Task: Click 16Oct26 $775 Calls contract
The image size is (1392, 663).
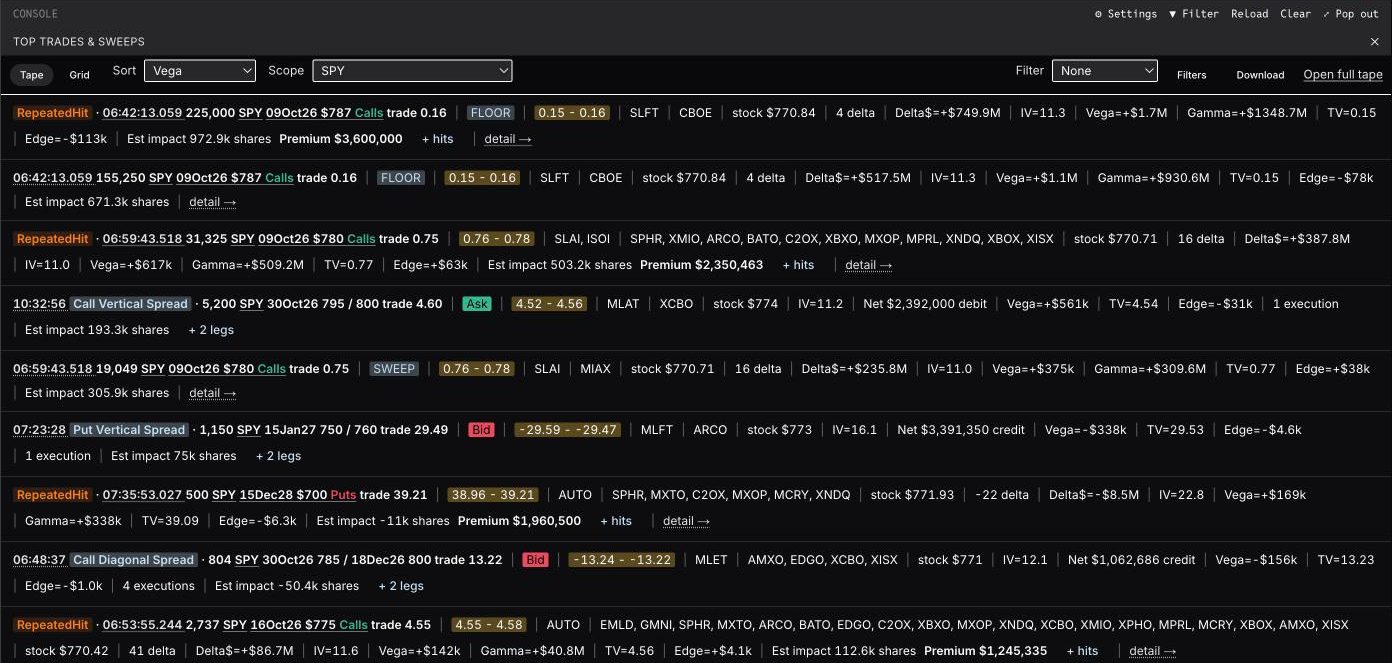Action: coord(309,625)
